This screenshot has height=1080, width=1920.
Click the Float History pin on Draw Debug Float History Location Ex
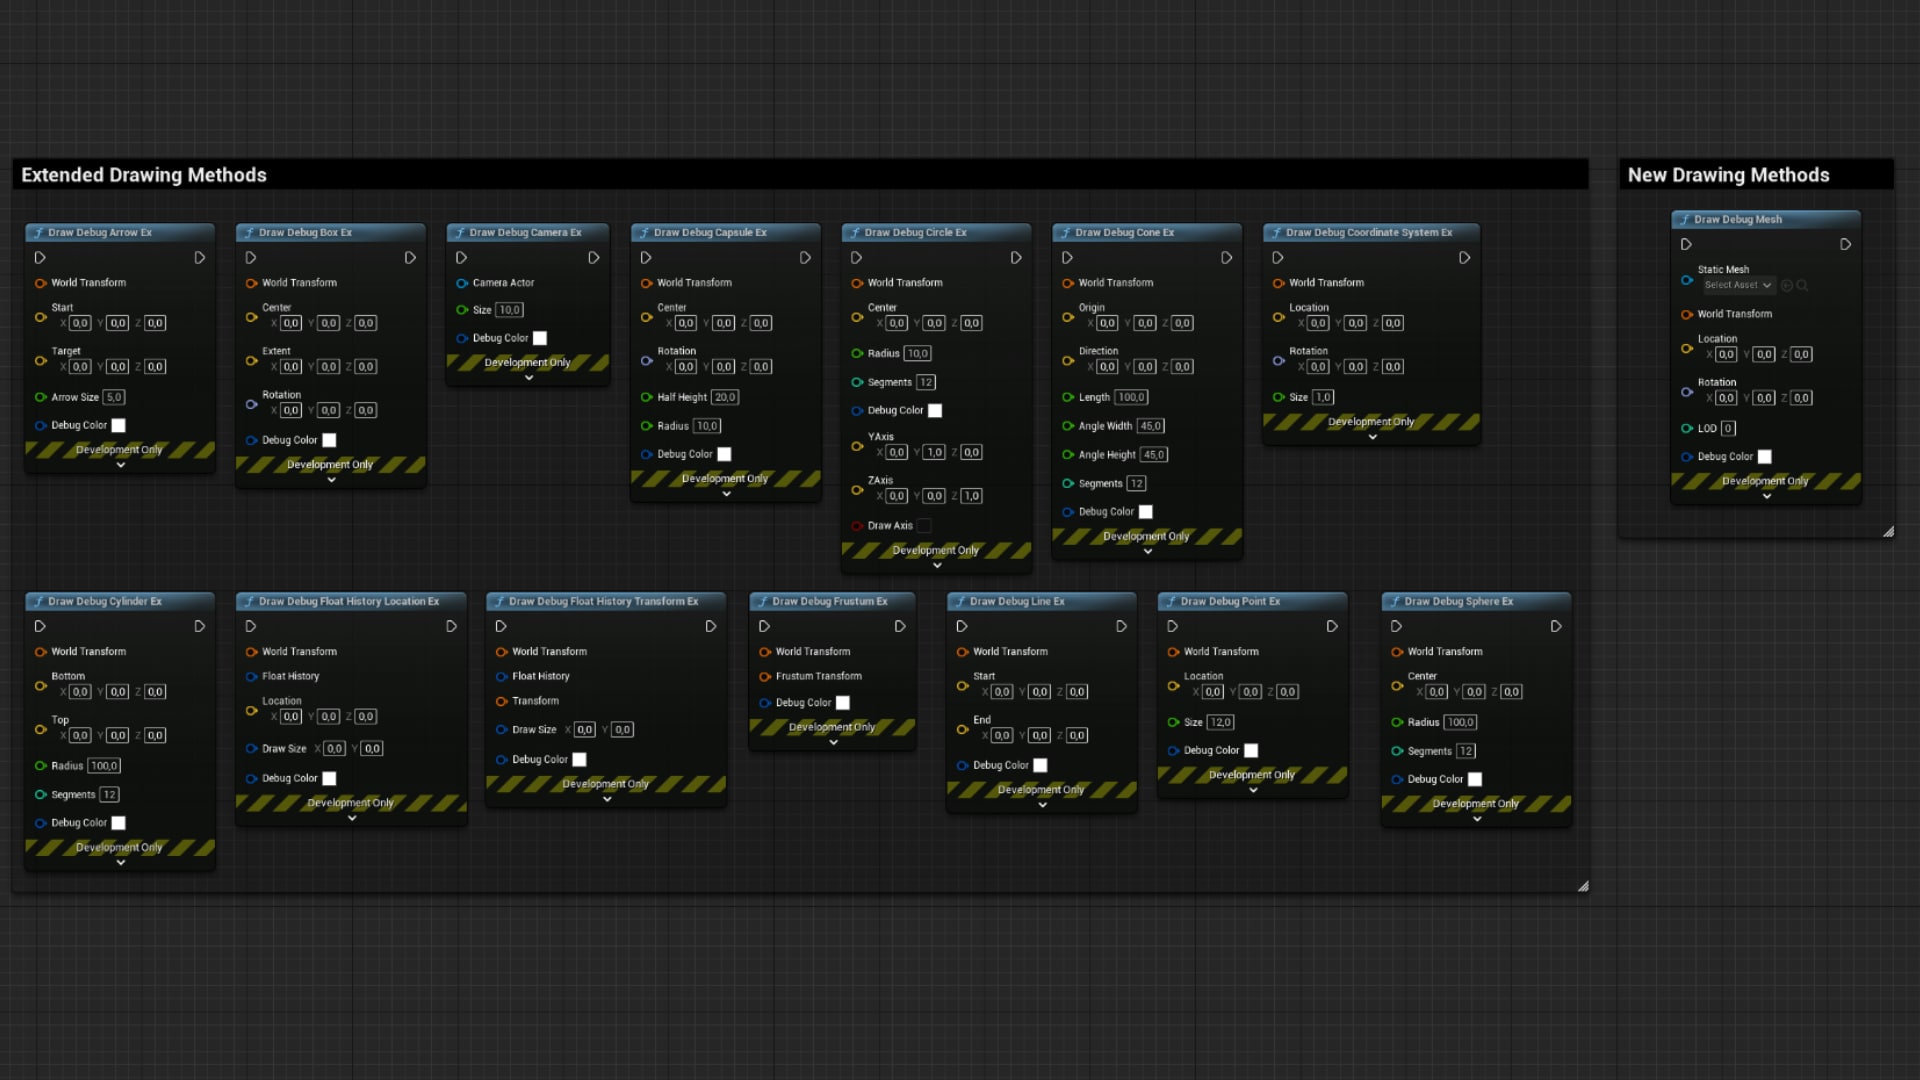click(x=250, y=676)
